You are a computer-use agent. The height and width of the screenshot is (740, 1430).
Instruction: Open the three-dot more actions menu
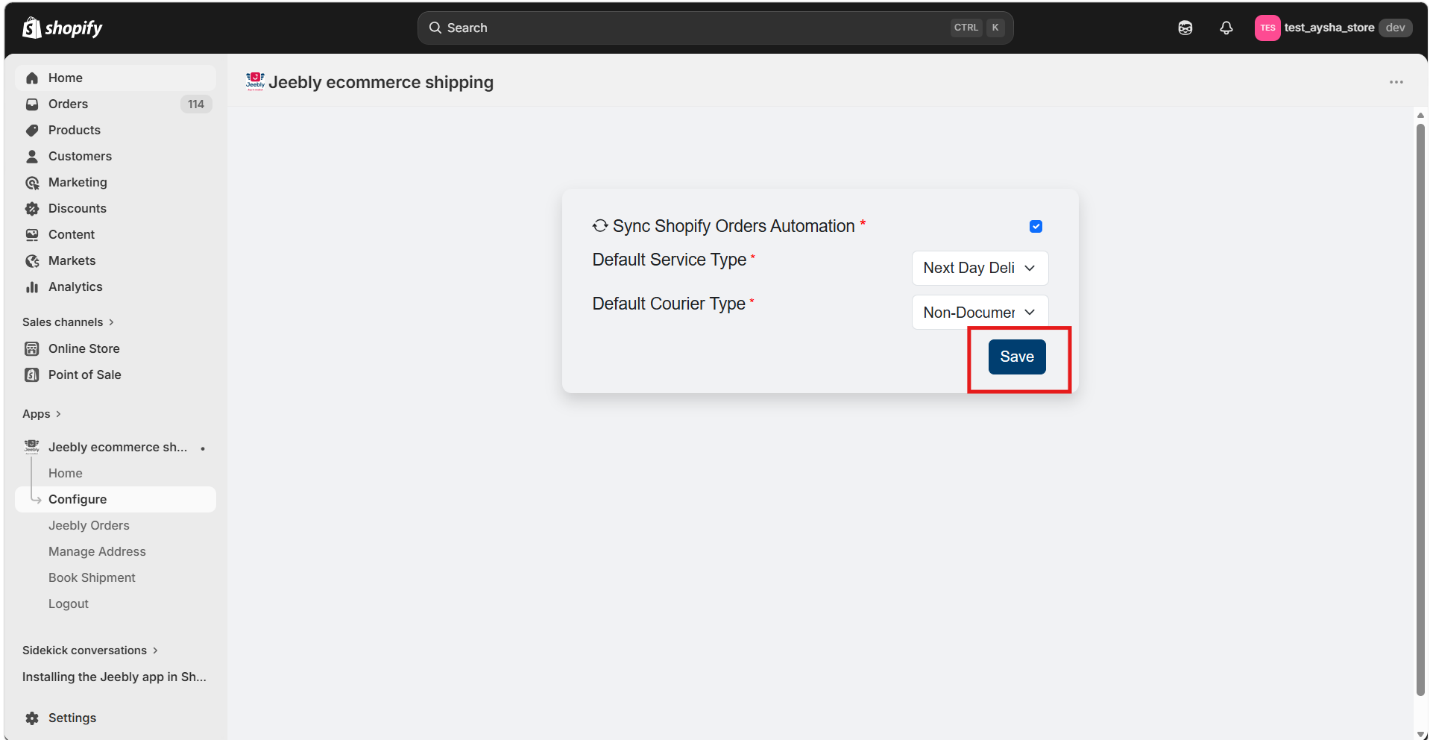(1396, 82)
